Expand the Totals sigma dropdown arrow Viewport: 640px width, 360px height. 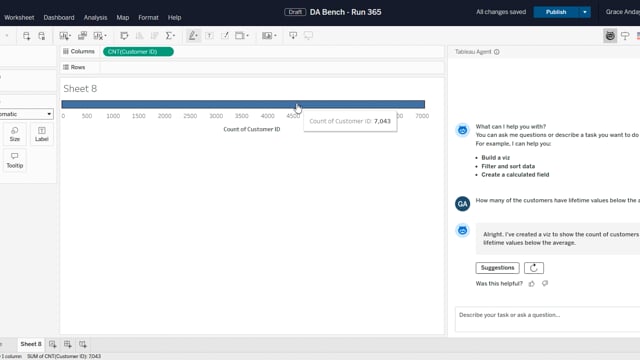174,36
